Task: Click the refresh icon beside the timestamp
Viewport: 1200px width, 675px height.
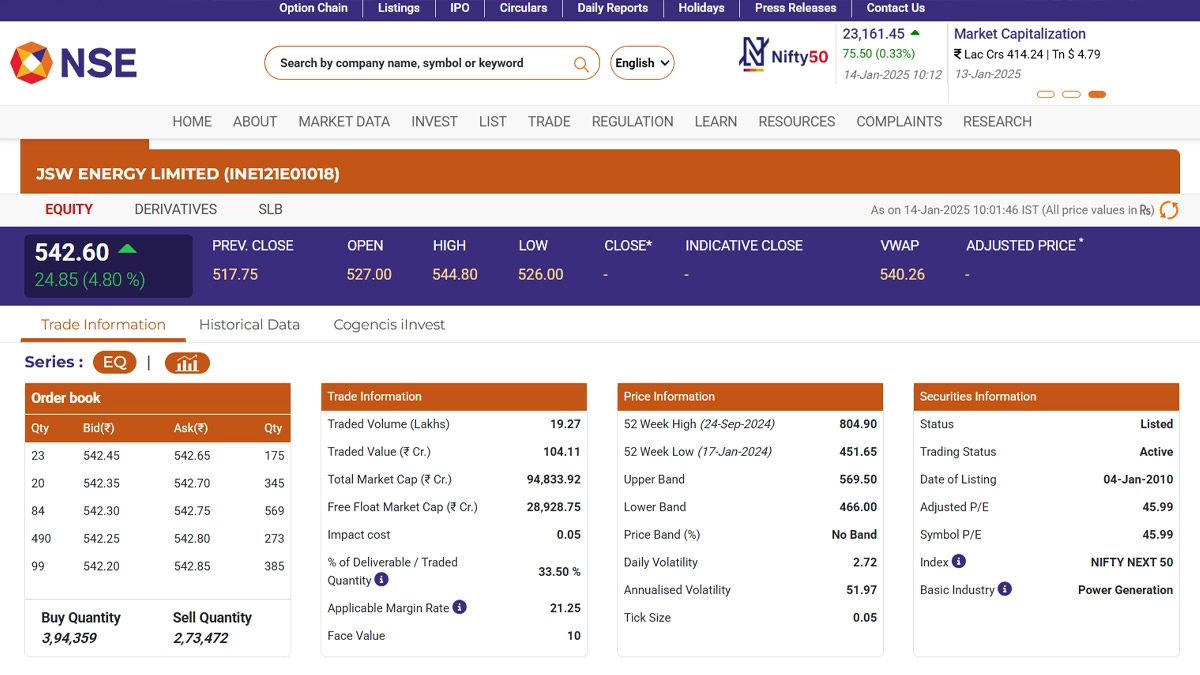Action: [1168, 210]
